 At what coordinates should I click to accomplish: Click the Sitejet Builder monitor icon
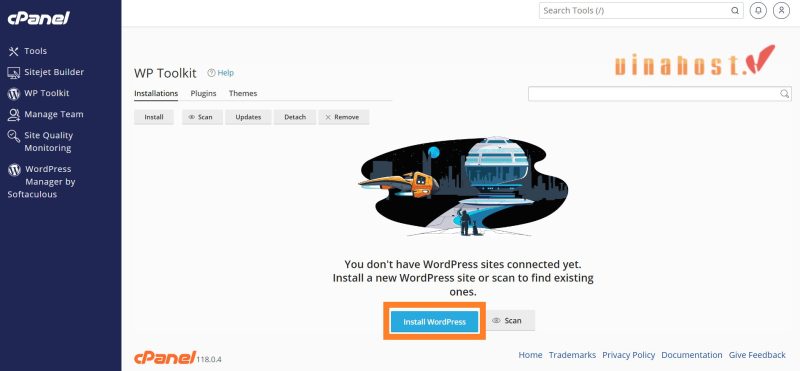coord(14,72)
